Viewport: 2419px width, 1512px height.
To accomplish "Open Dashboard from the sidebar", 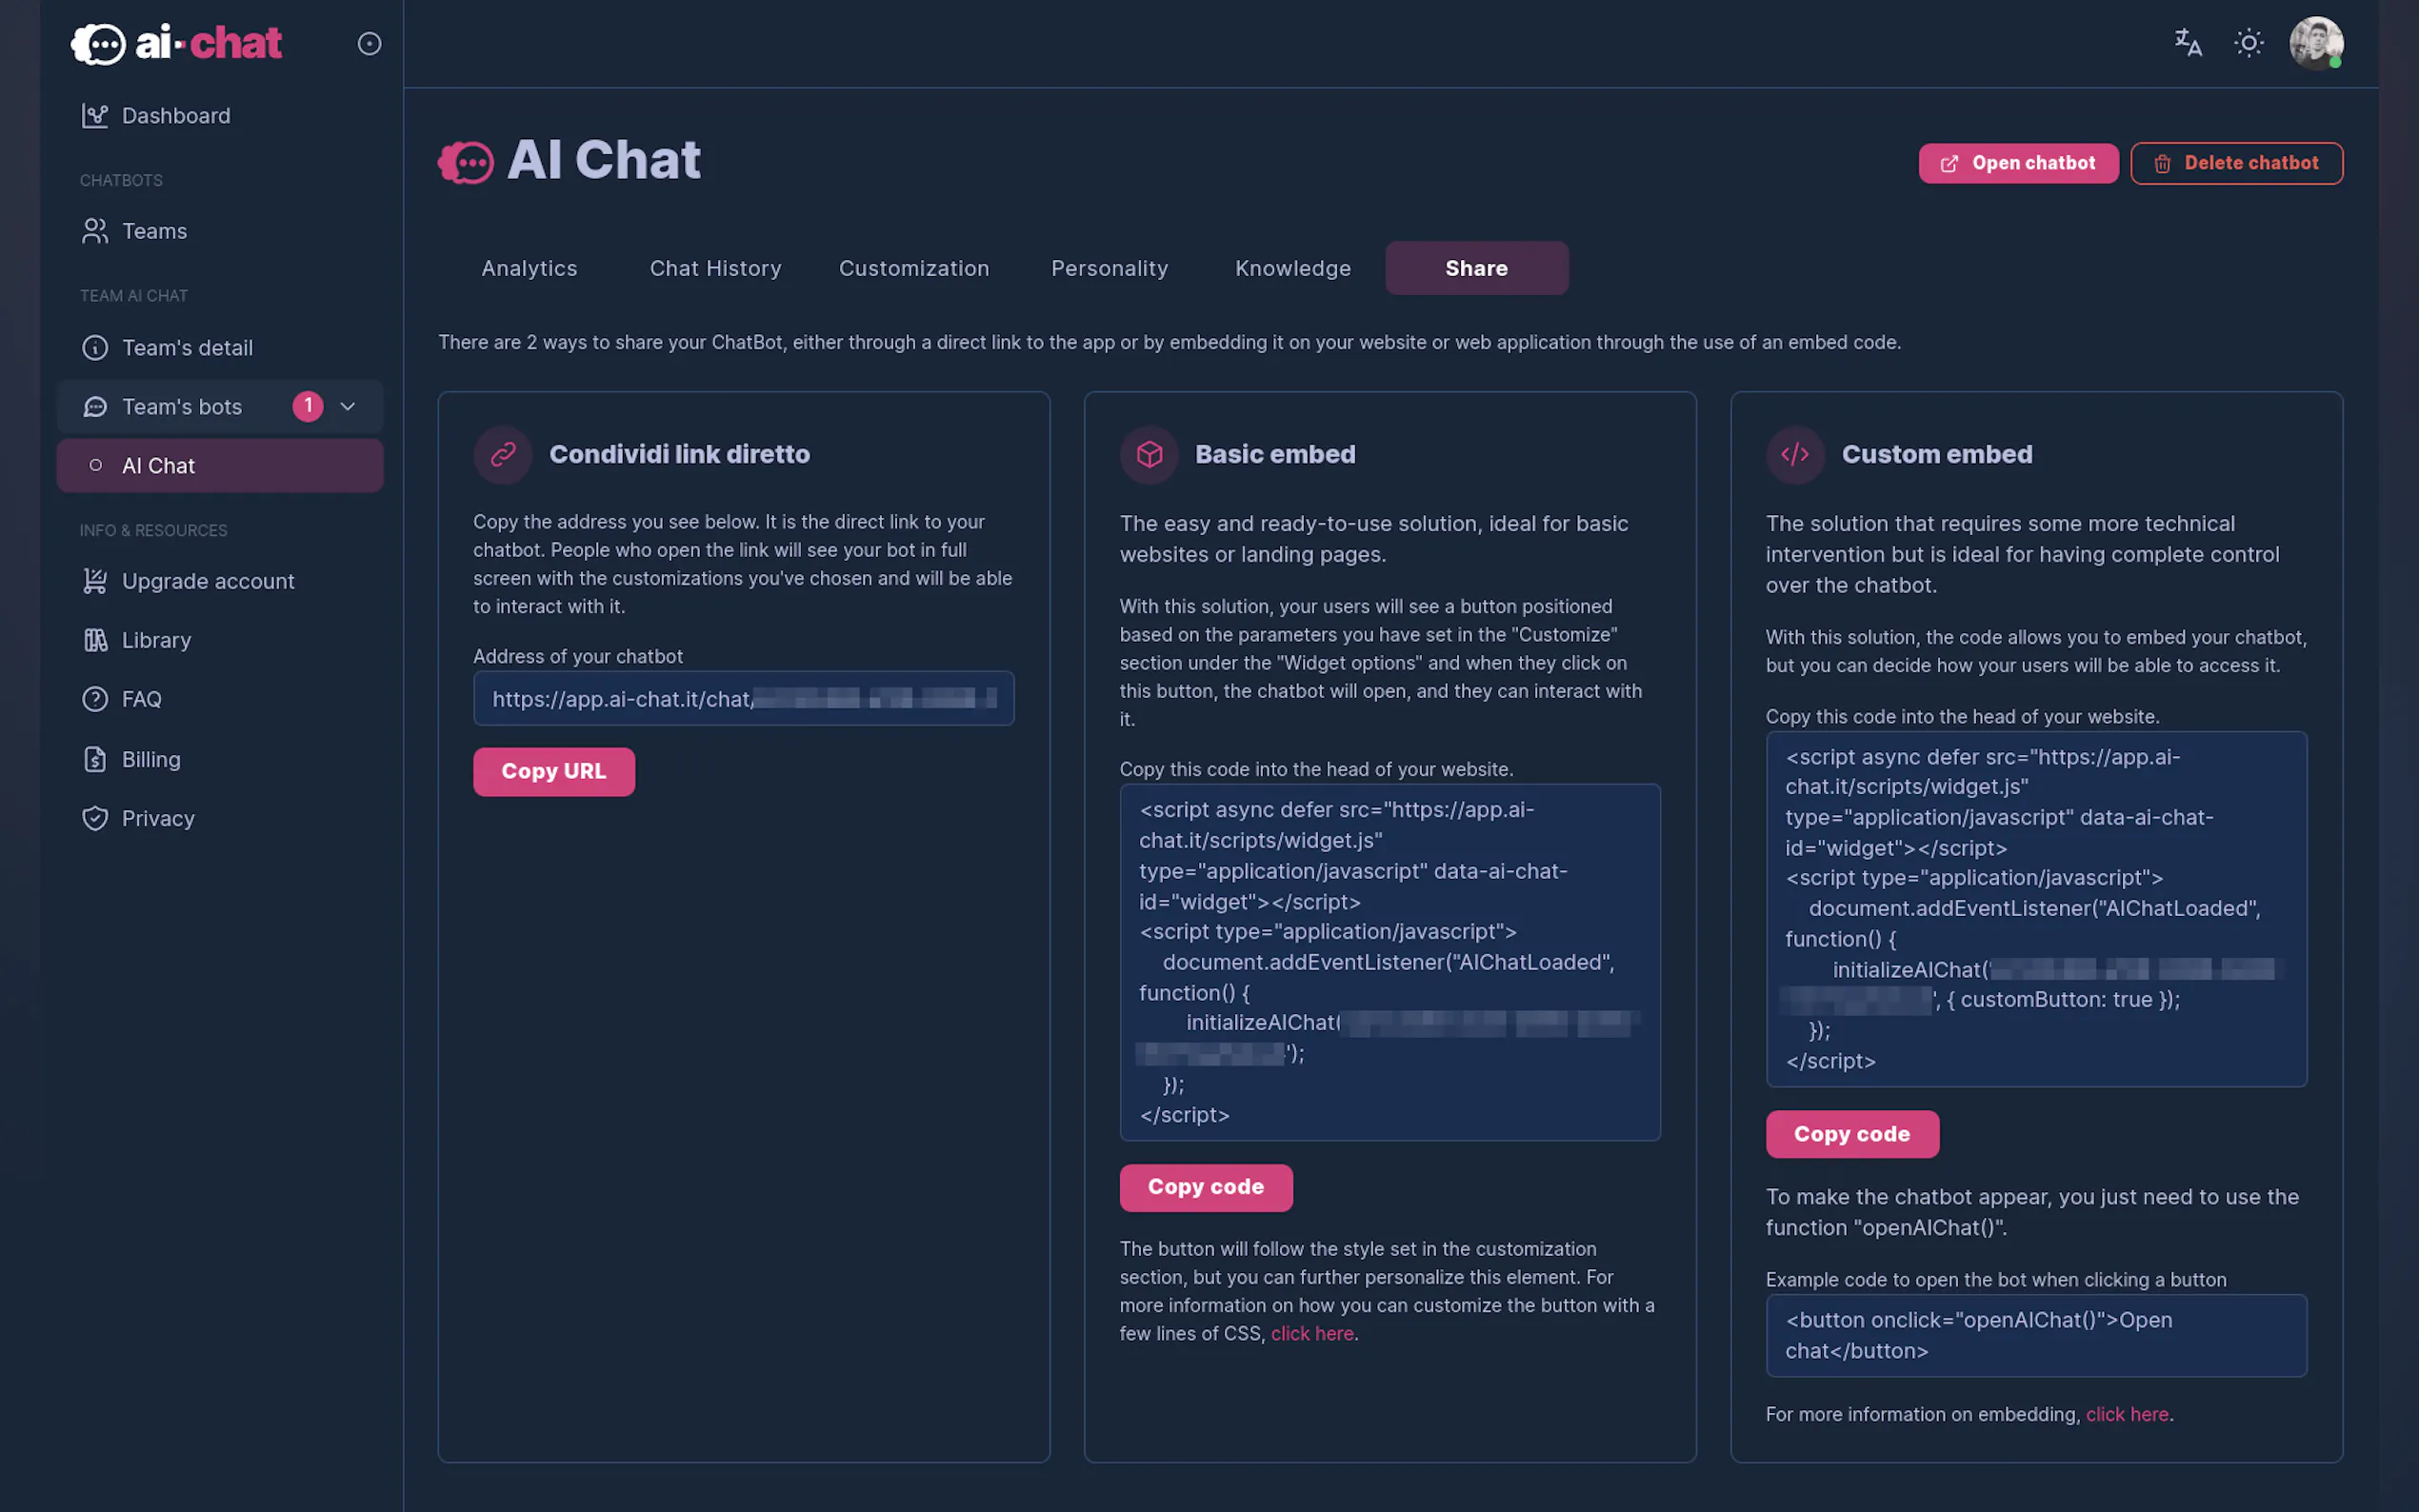I will coord(175,116).
